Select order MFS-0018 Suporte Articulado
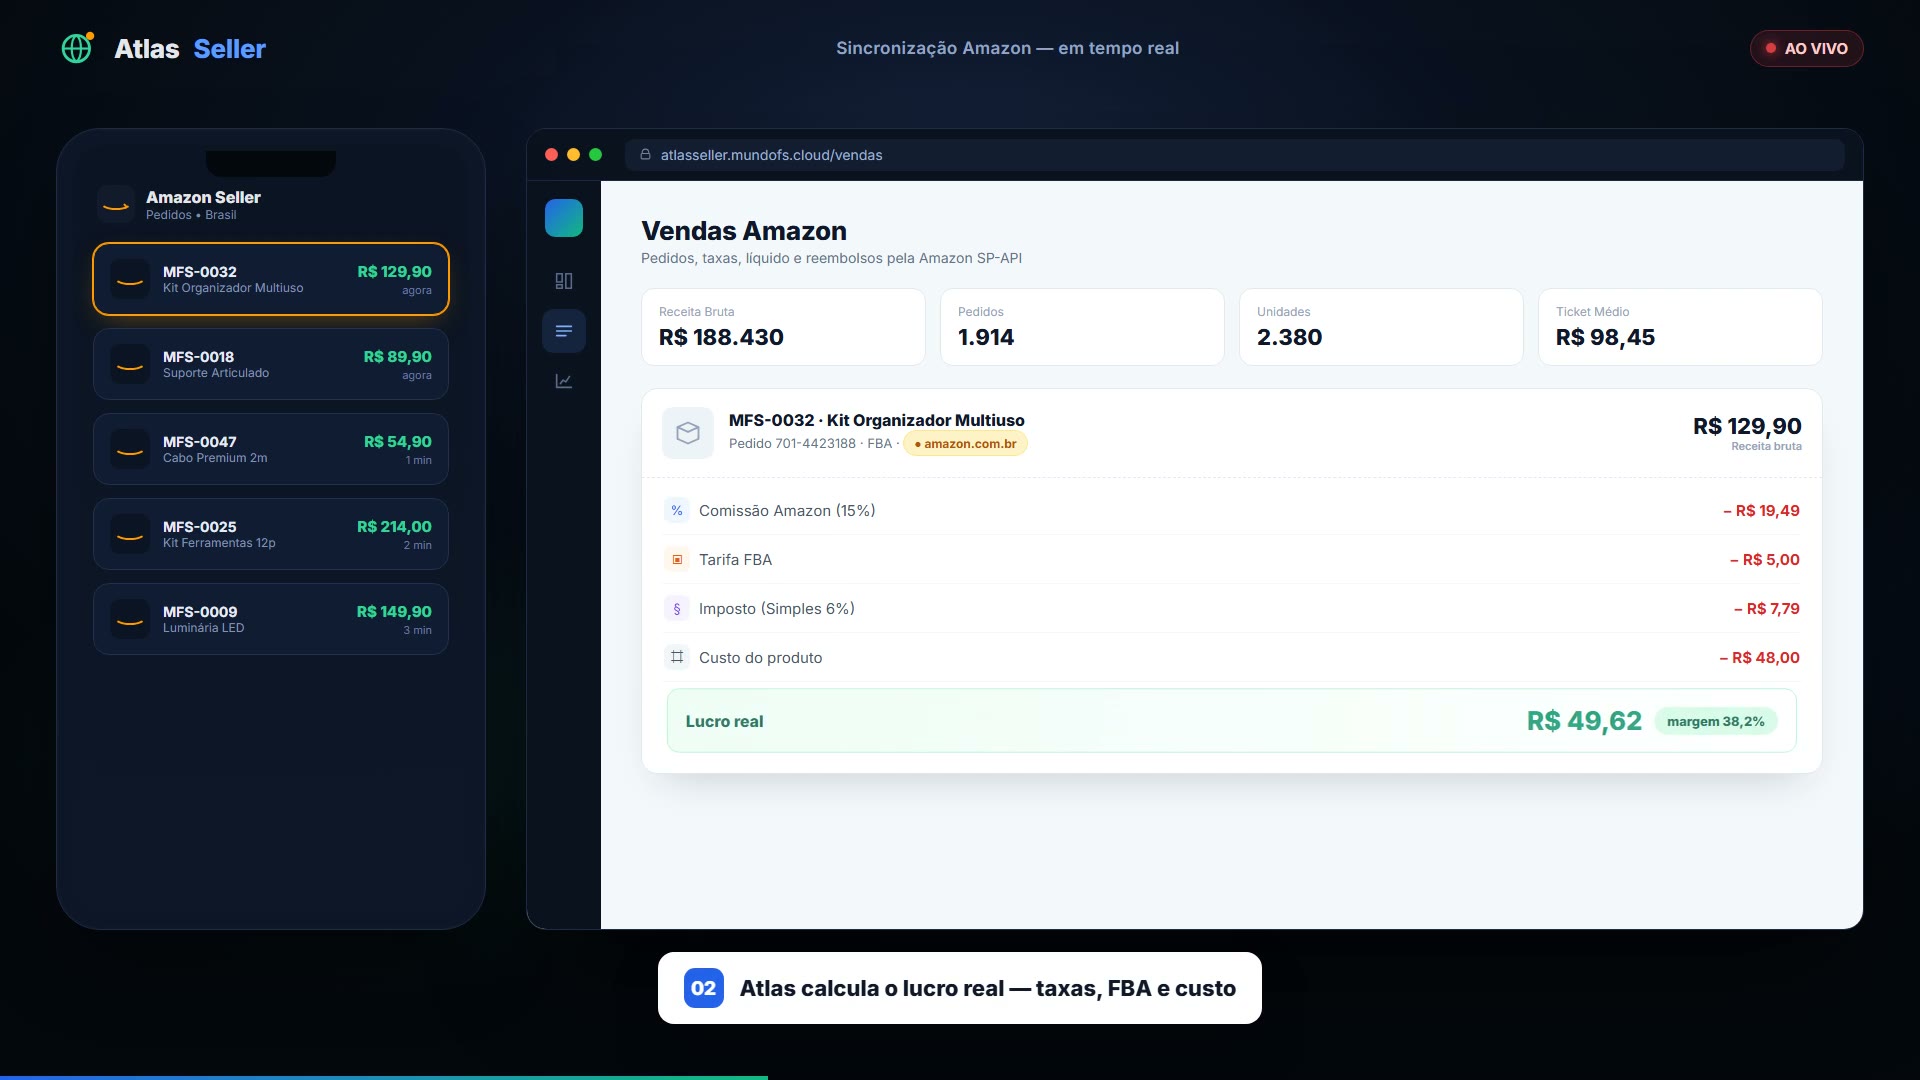 point(271,364)
